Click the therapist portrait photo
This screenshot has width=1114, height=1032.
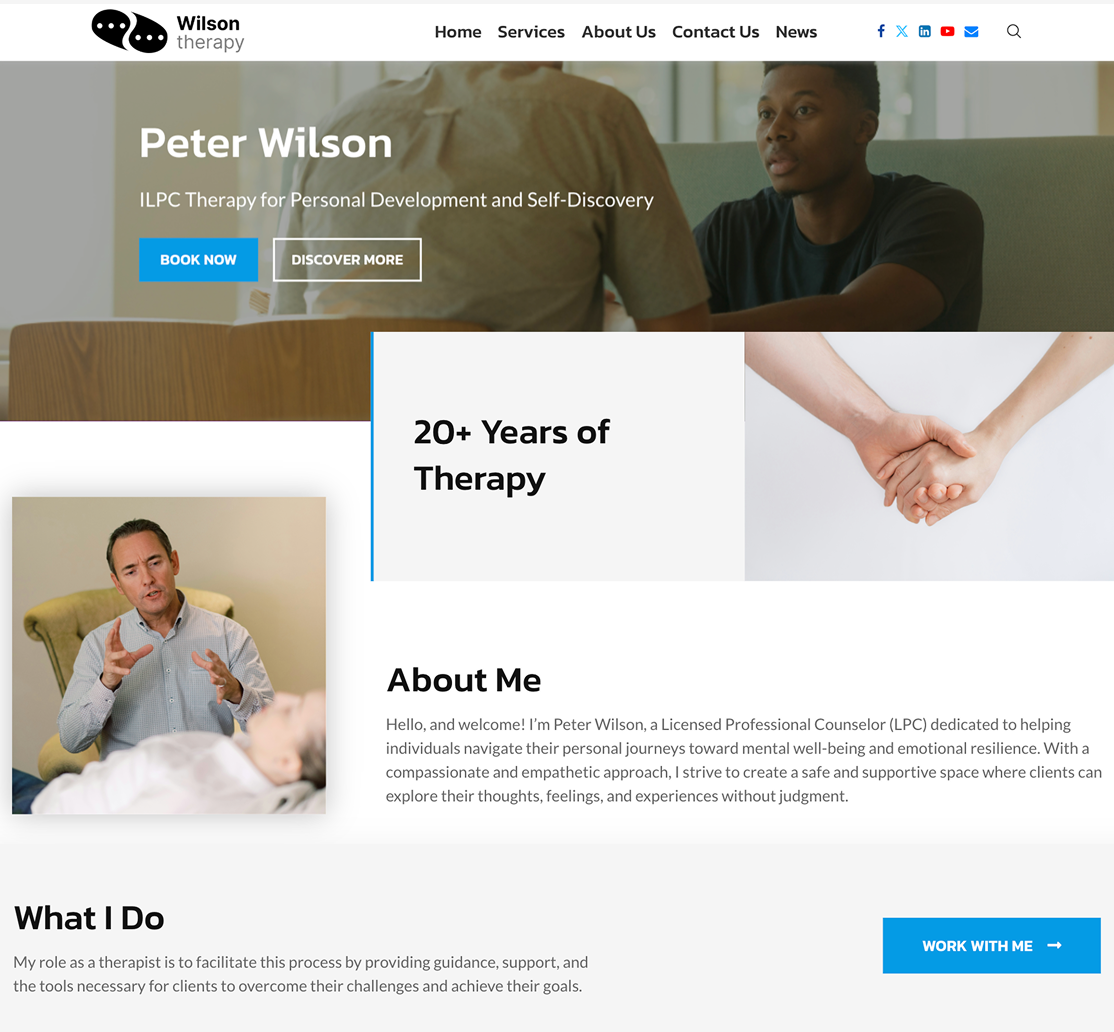tap(169, 655)
